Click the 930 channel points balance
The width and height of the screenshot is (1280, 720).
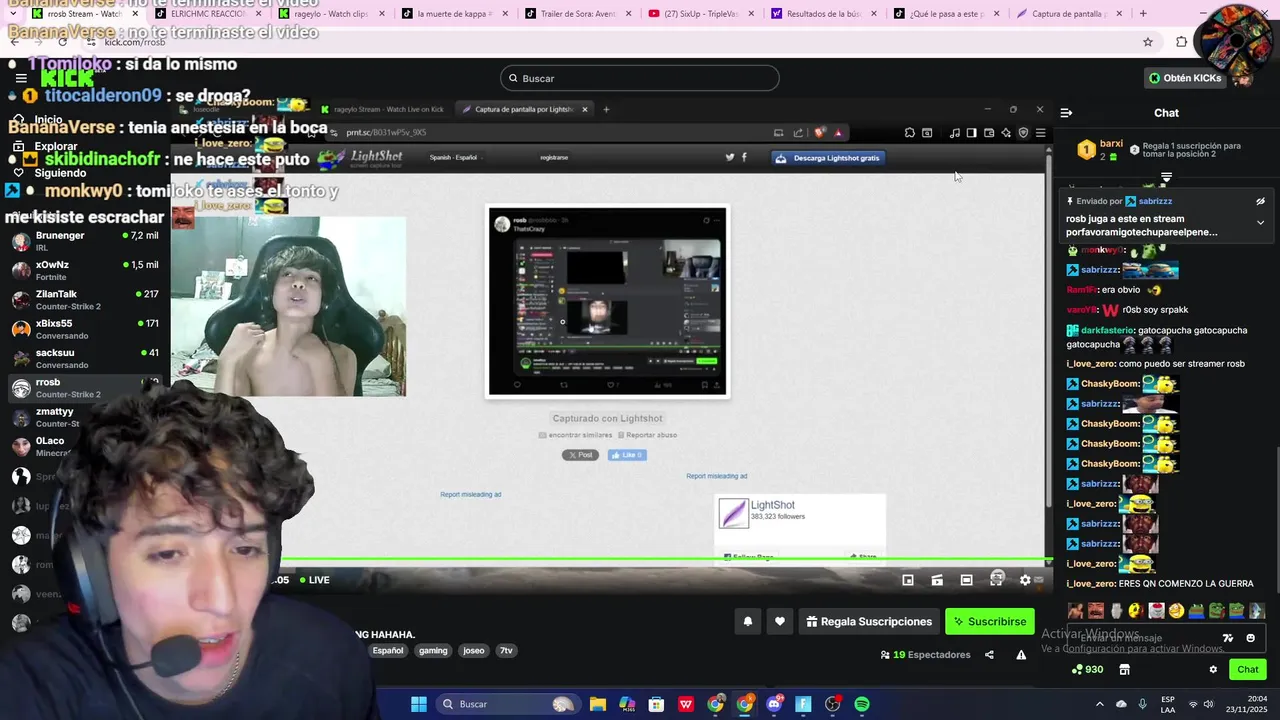tap(1087, 670)
